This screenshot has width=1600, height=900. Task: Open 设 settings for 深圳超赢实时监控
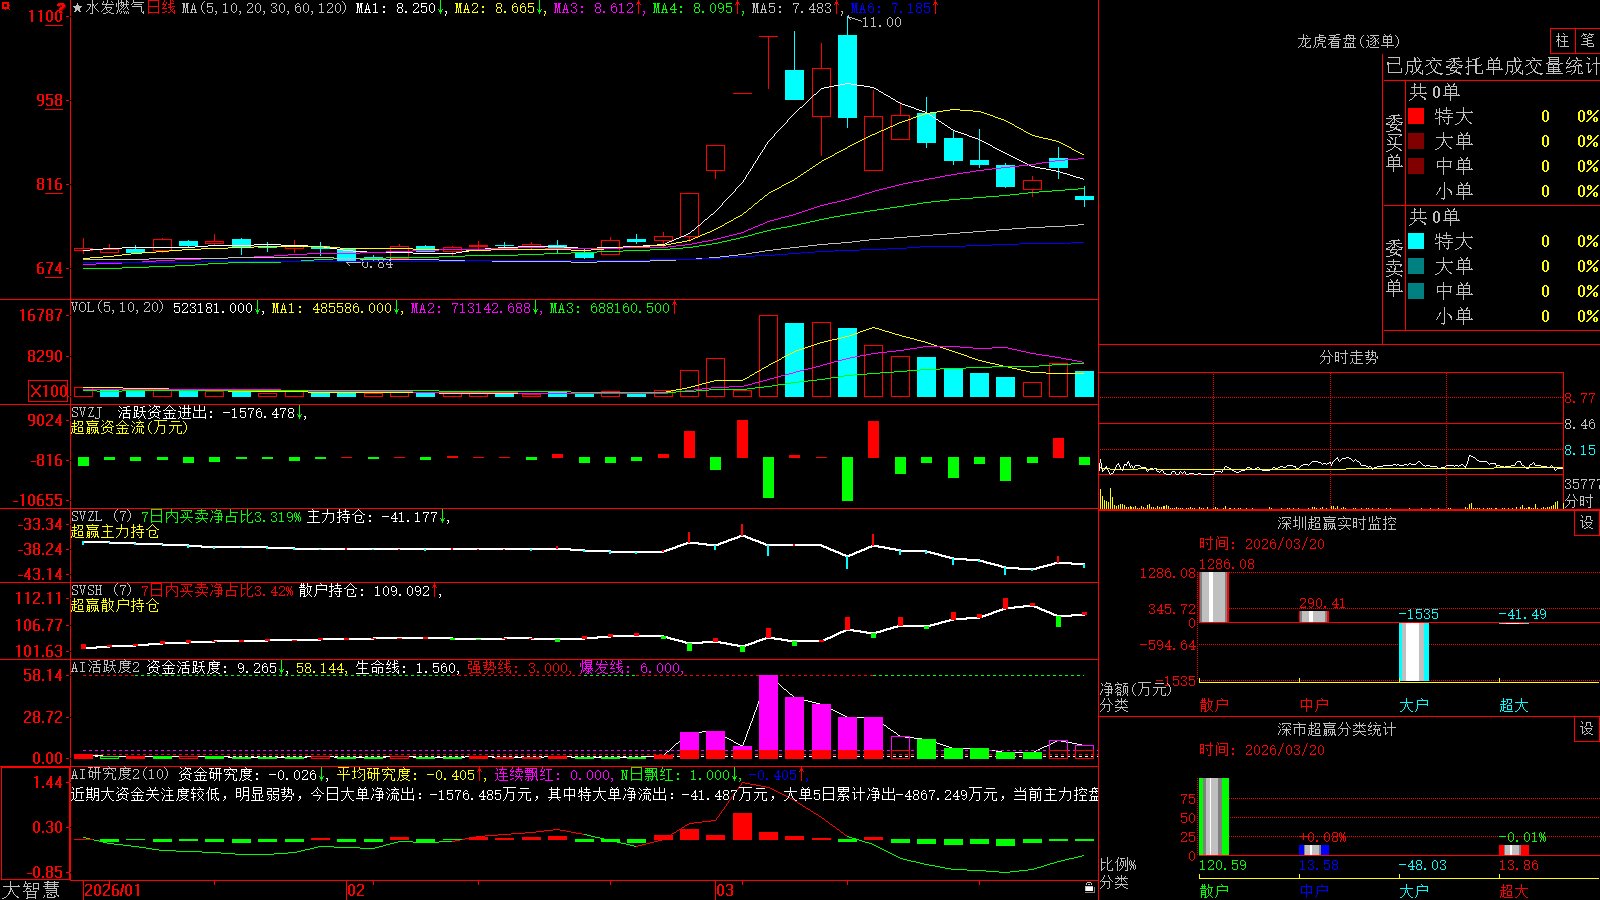click(1587, 523)
